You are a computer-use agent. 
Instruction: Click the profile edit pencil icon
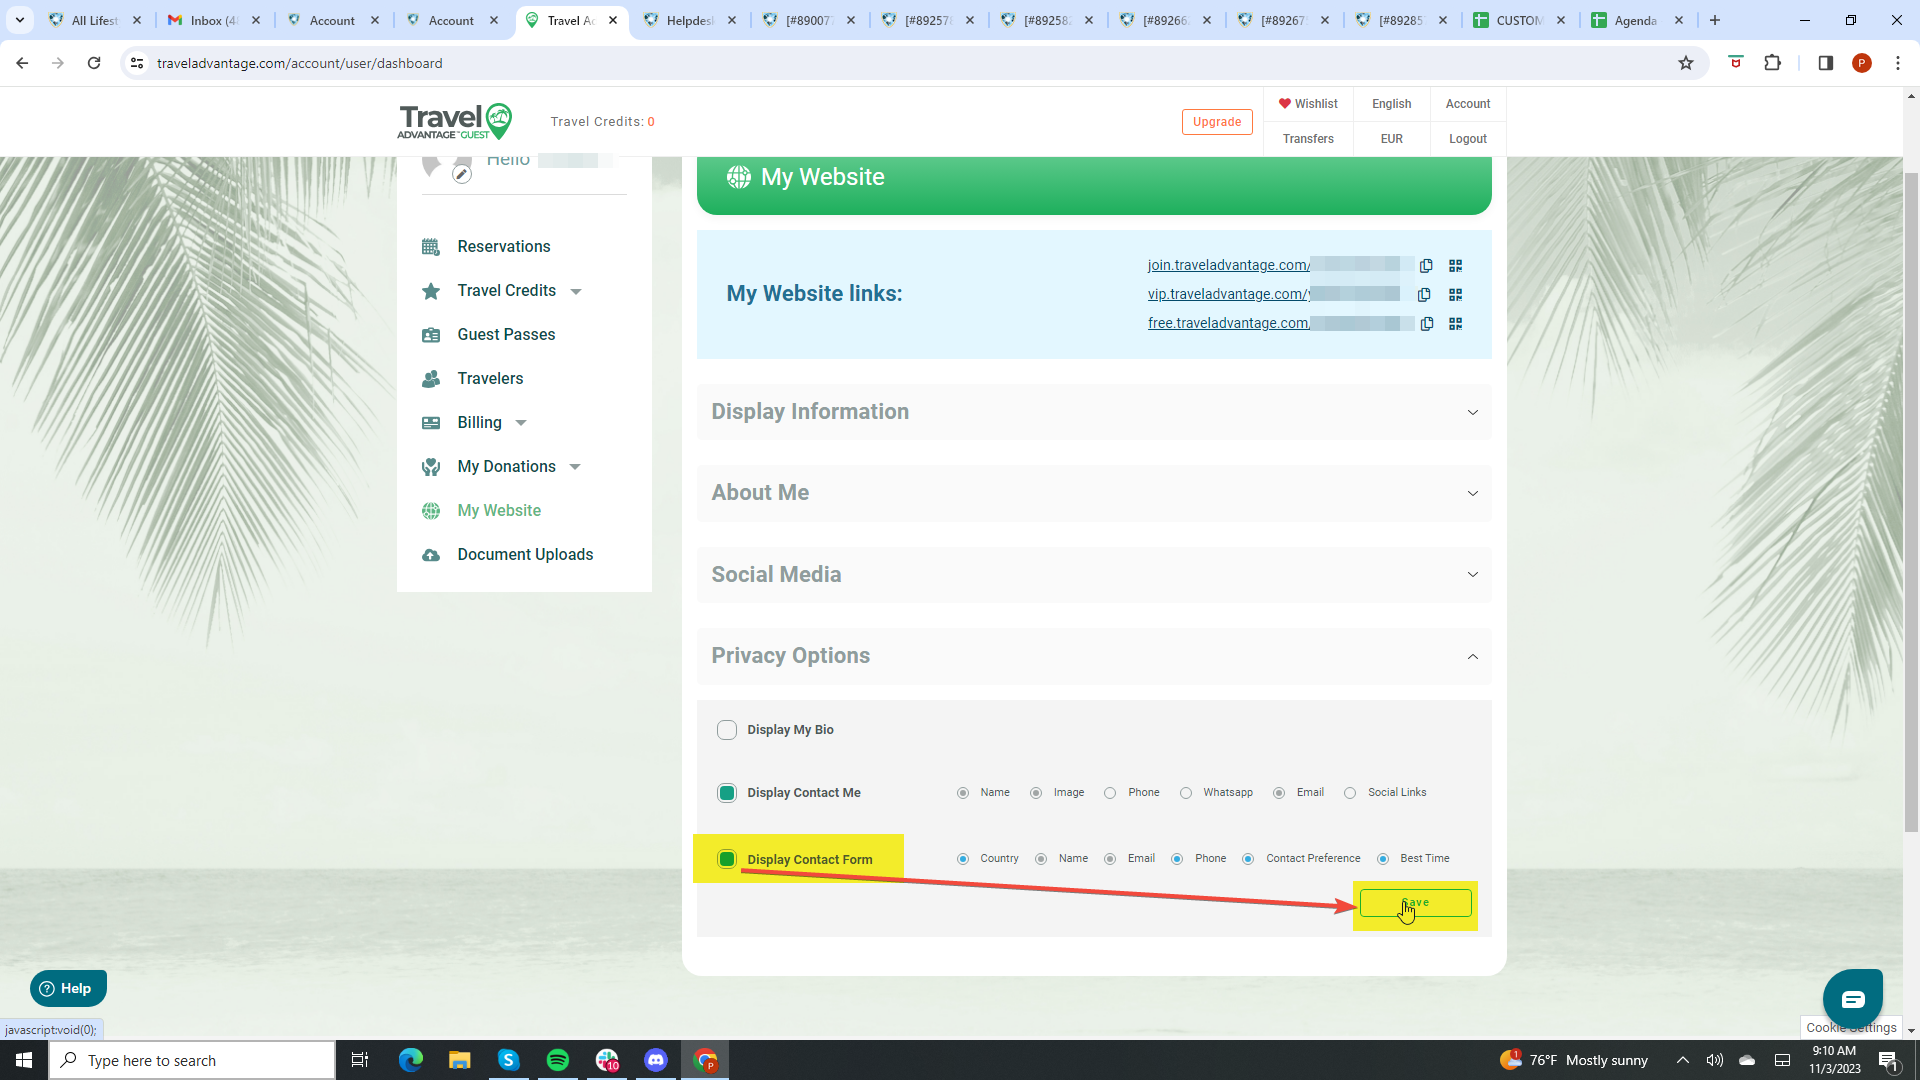461,175
